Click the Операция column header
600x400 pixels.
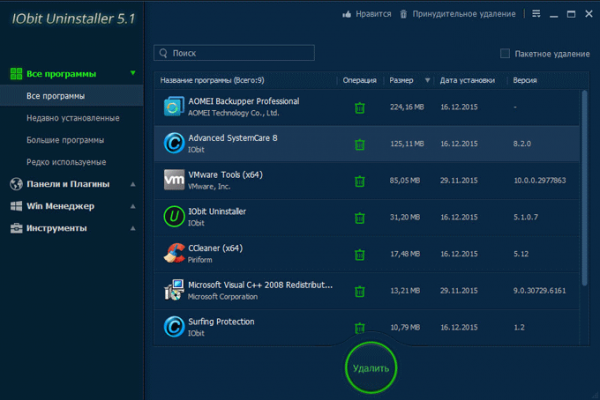pyautogui.click(x=359, y=80)
